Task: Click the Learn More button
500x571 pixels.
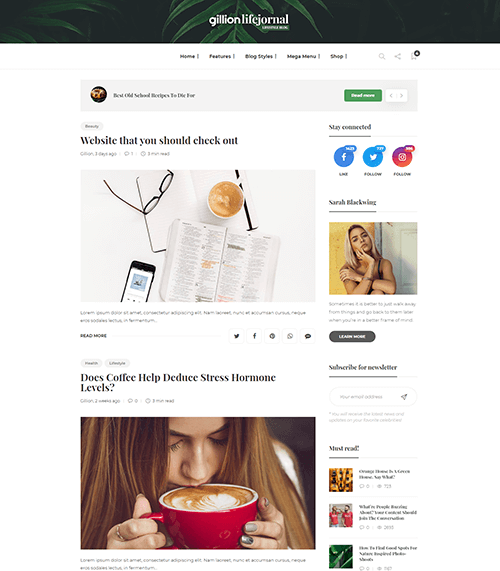Action: 352,336
